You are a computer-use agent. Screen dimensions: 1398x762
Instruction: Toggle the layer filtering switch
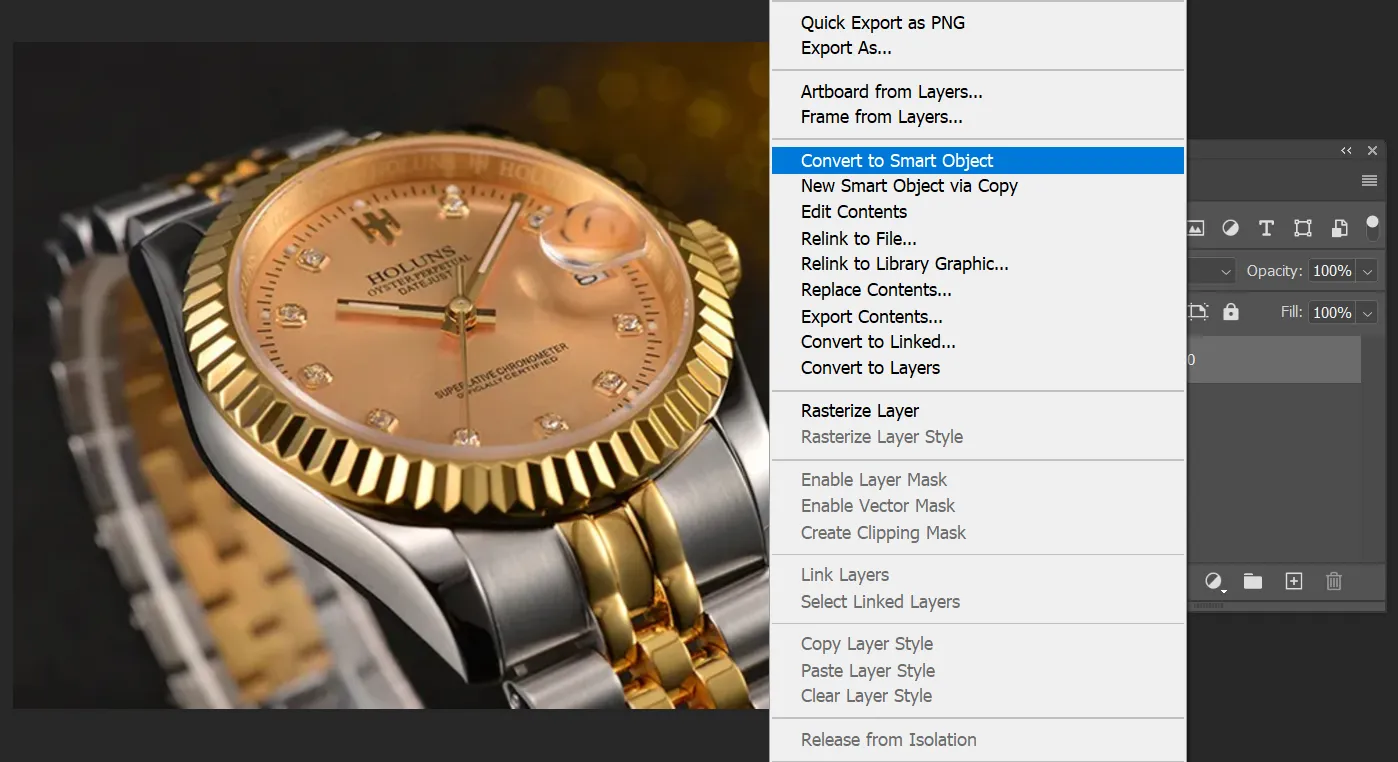tap(1373, 228)
